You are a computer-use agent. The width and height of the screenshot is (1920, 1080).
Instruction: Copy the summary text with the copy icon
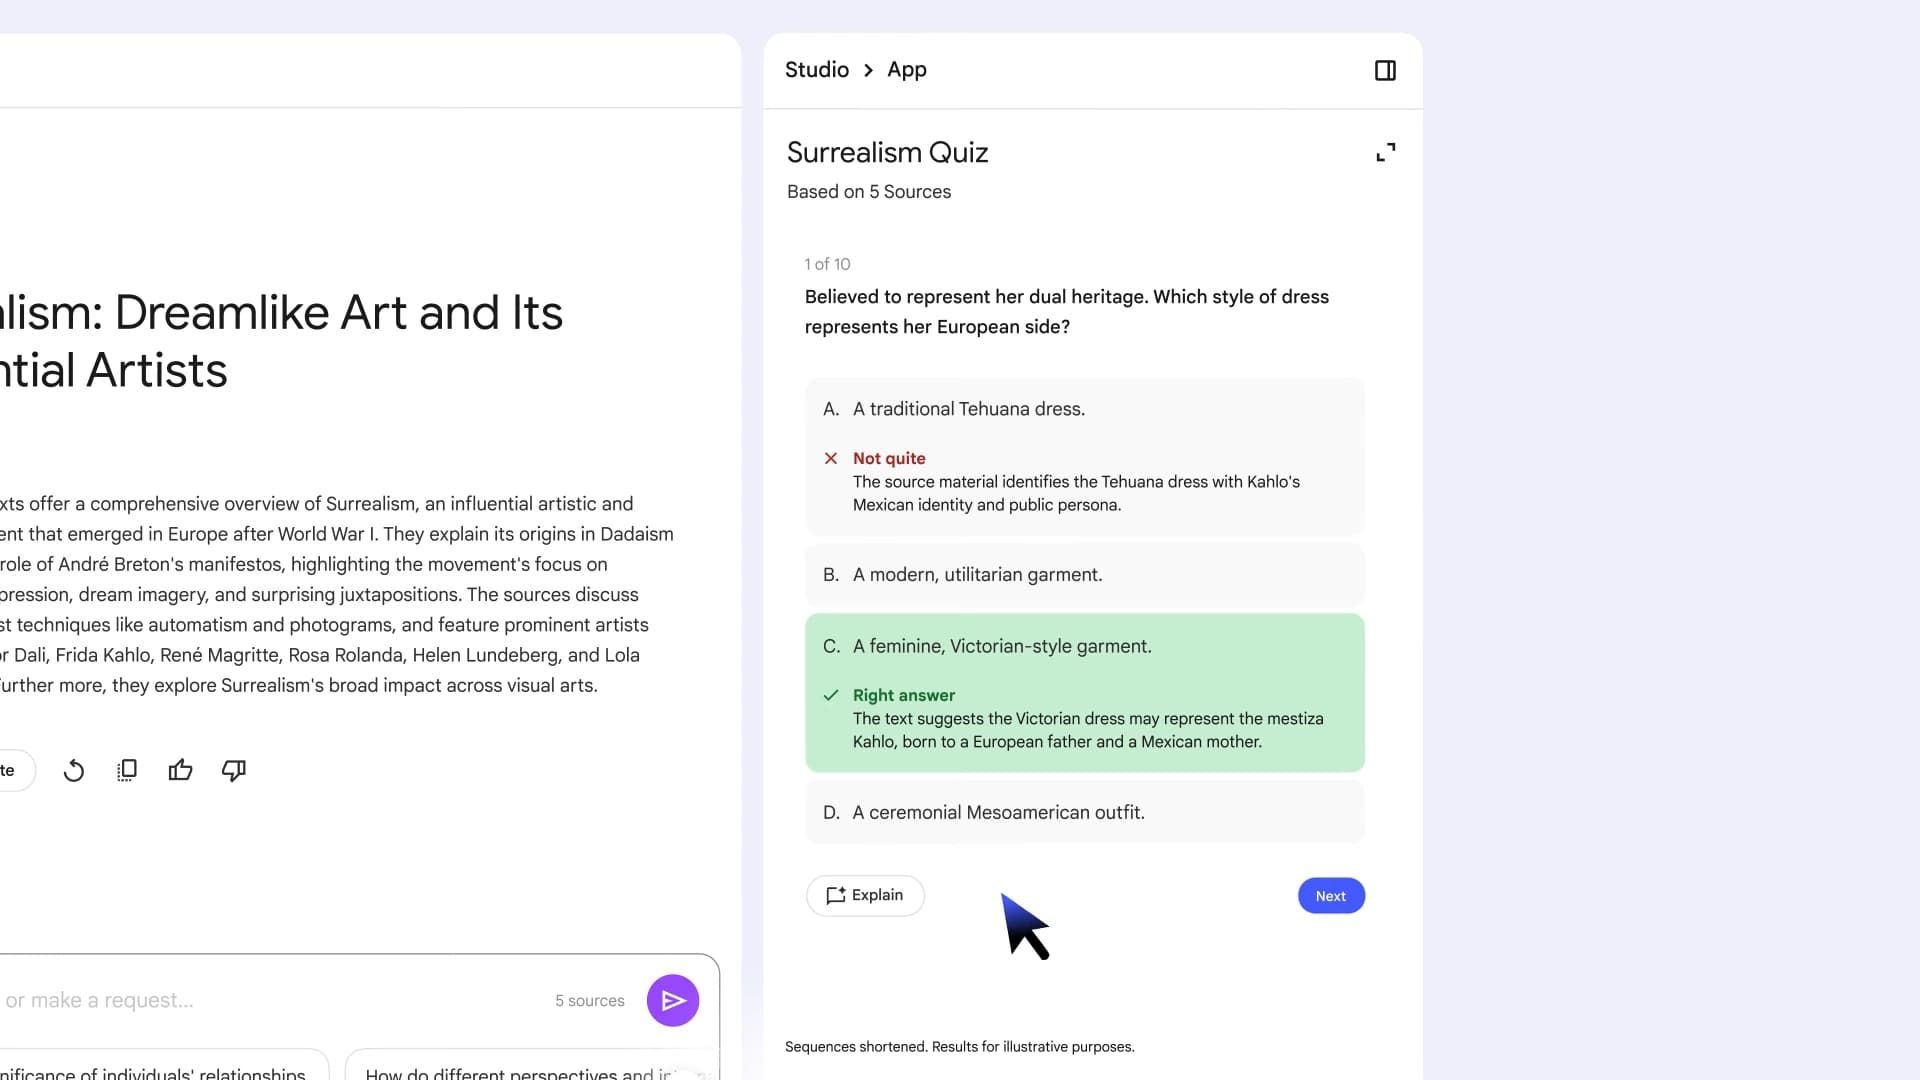tap(127, 771)
